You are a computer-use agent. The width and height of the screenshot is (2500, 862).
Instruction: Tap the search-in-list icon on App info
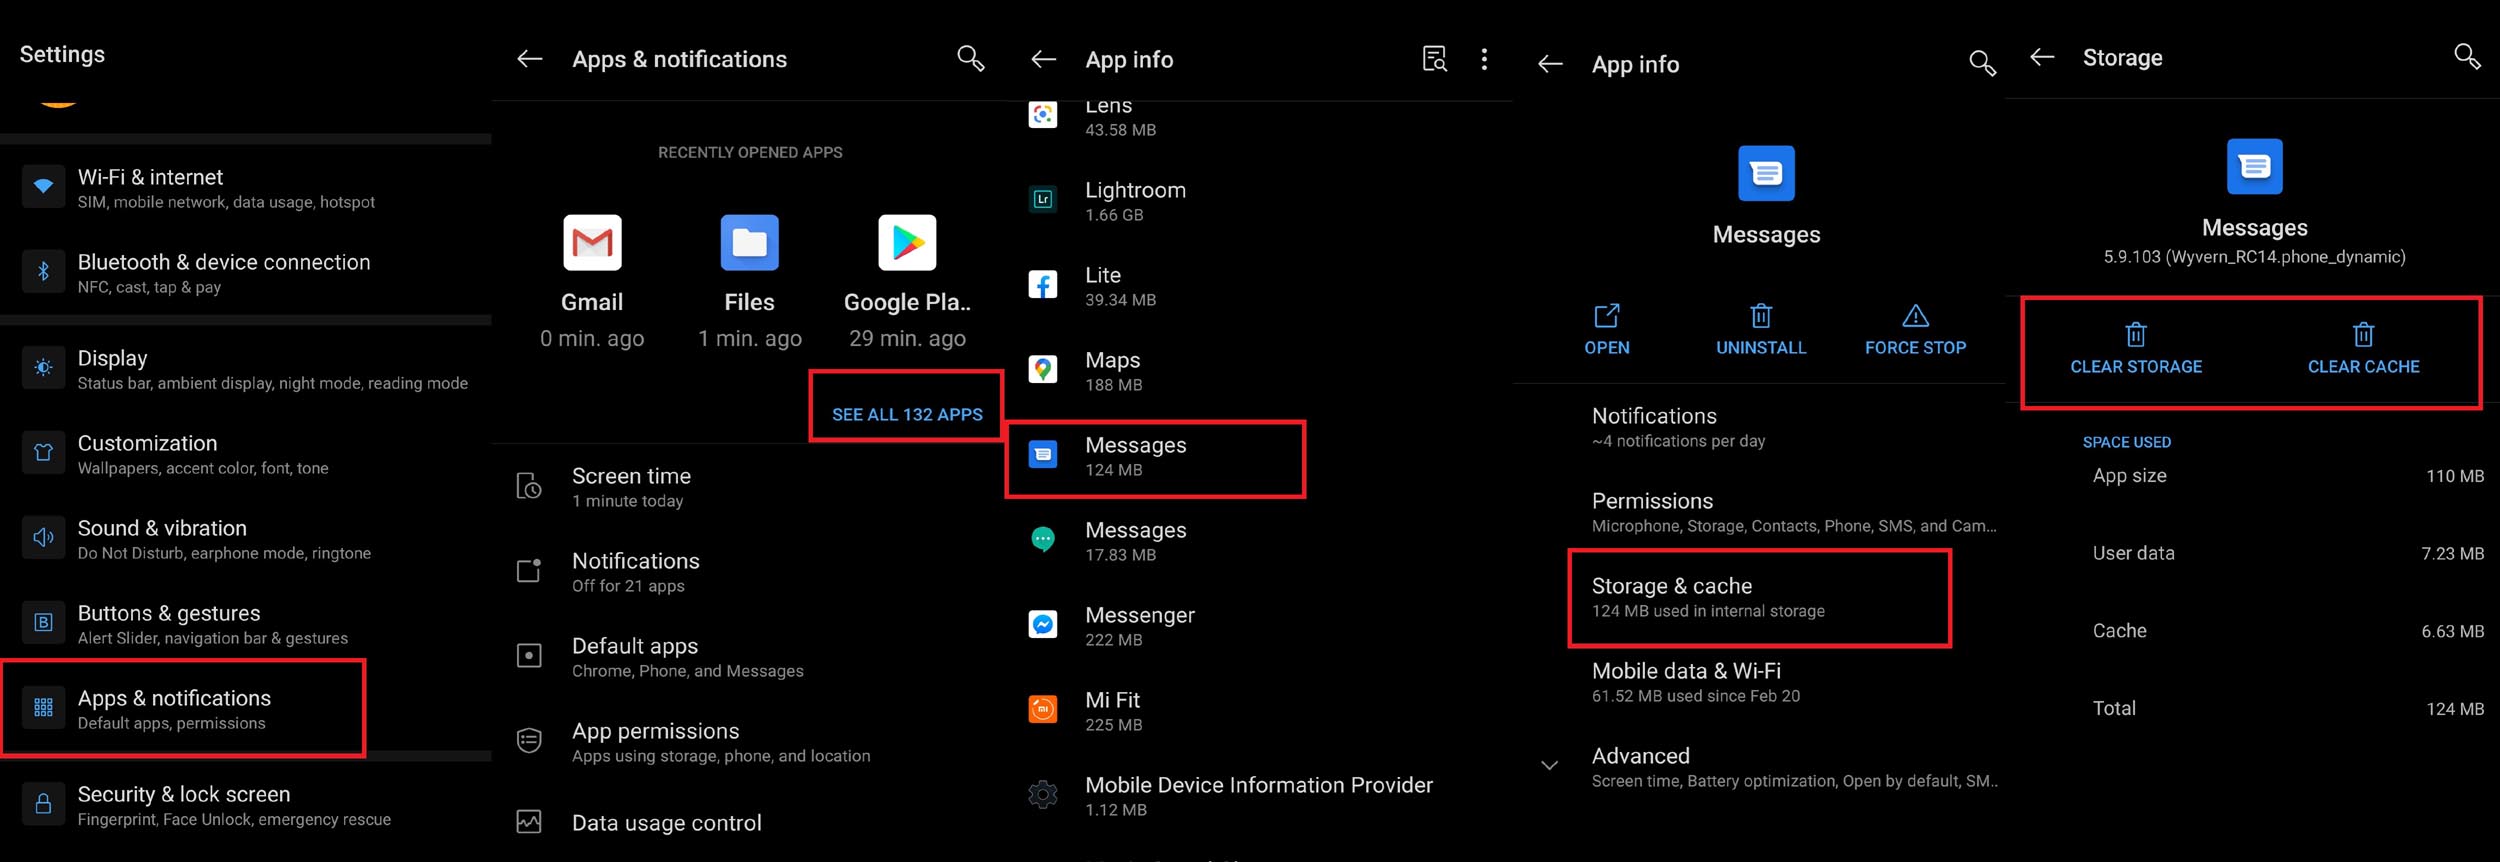pos(1434,59)
